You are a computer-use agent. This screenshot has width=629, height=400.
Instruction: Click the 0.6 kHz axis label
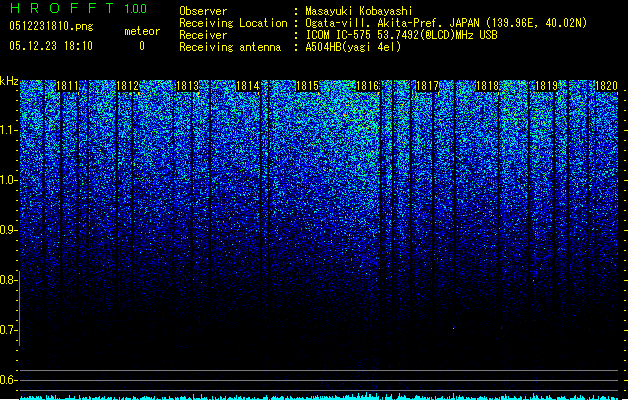coord(8,380)
